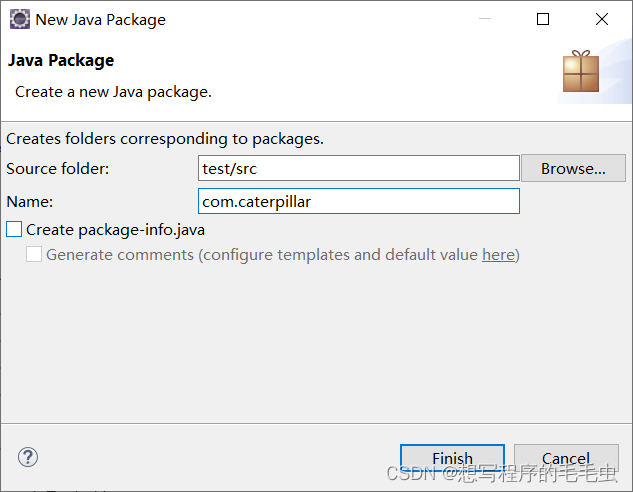Open the 'here' templates configuration link
Image resolution: width=633 pixels, height=492 pixels.
pyautogui.click(x=498, y=255)
